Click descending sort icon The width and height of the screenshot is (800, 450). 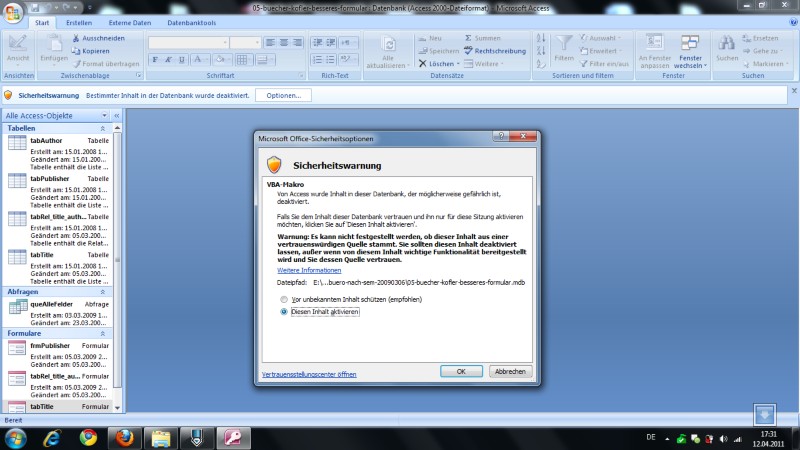(x=541, y=51)
